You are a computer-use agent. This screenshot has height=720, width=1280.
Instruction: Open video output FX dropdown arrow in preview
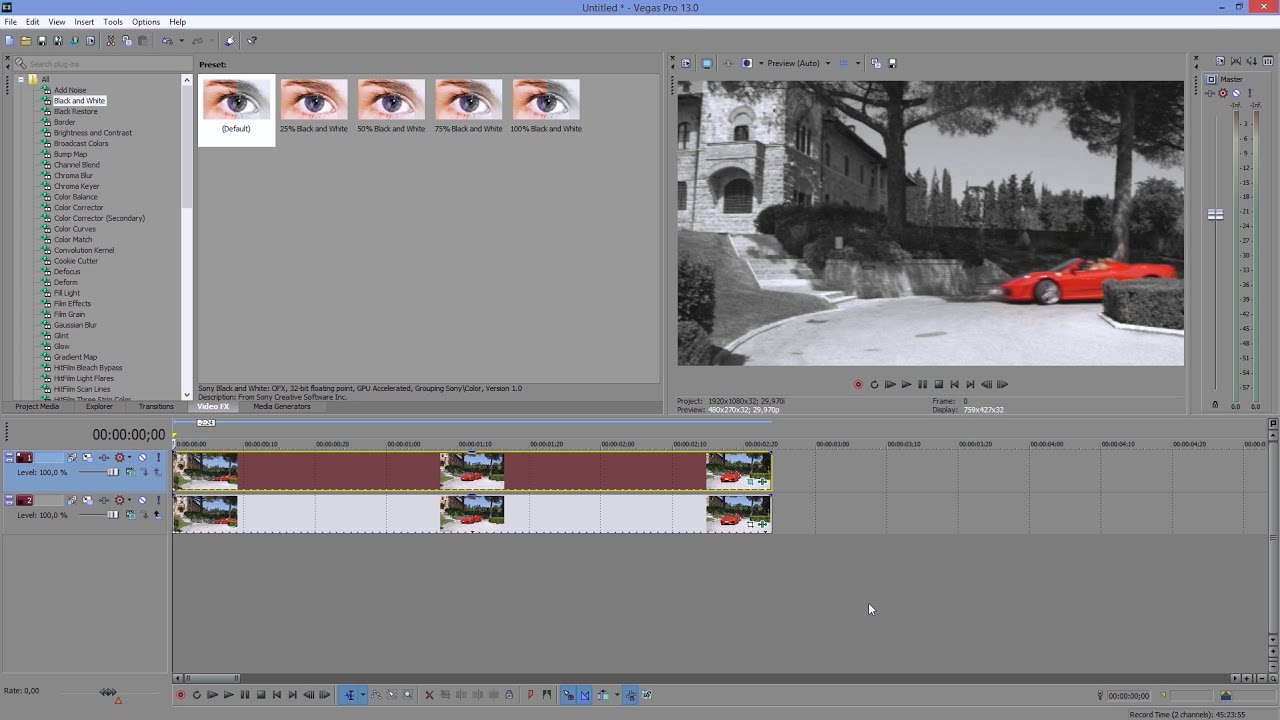(x=762, y=63)
